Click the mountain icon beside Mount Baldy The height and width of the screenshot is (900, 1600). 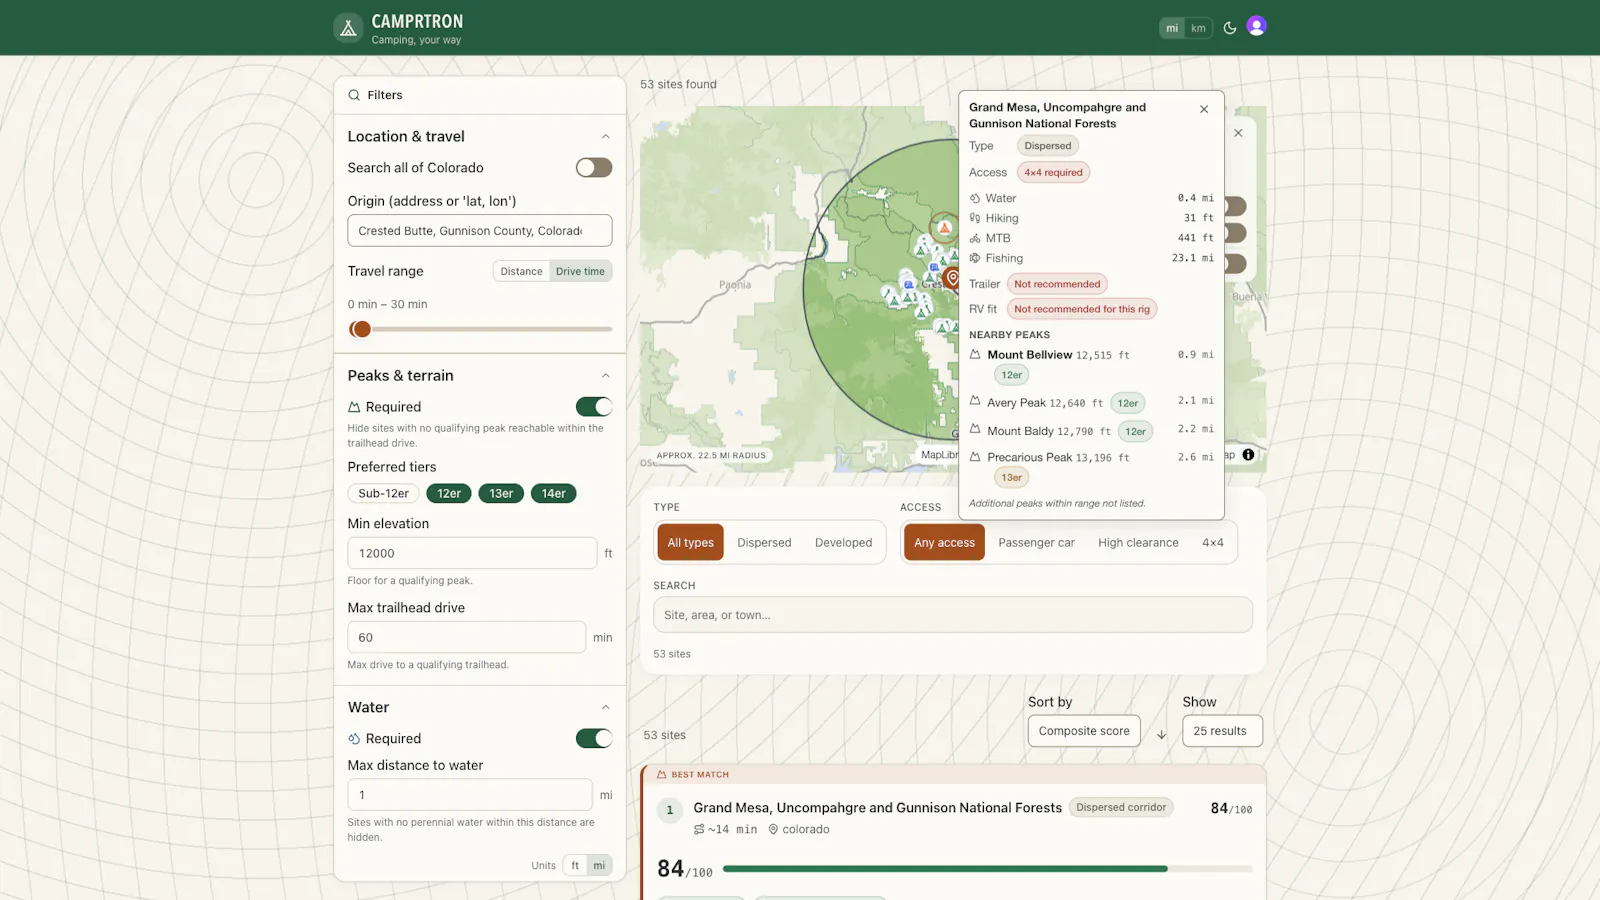click(975, 429)
